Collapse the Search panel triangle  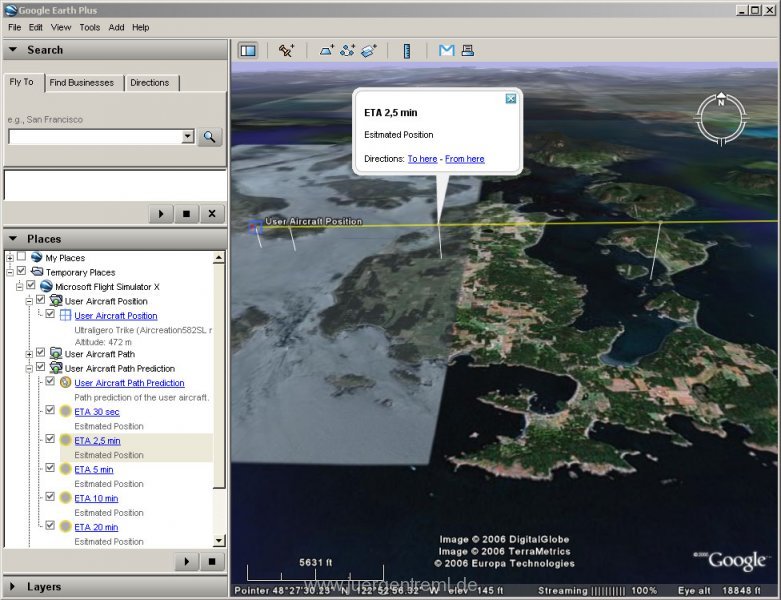click(13, 50)
